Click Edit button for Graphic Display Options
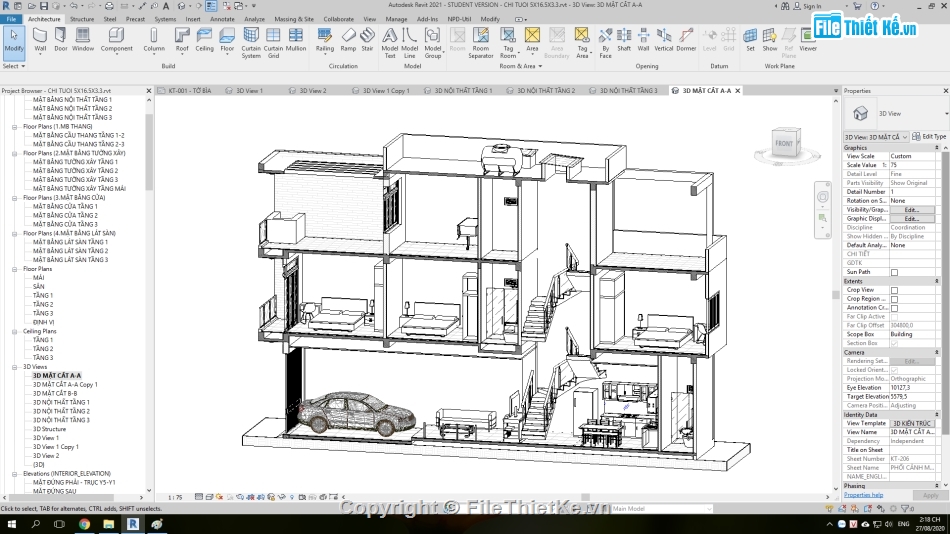Image resolution: width=950 pixels, height=534 pixels. click(x=911, y=219)
